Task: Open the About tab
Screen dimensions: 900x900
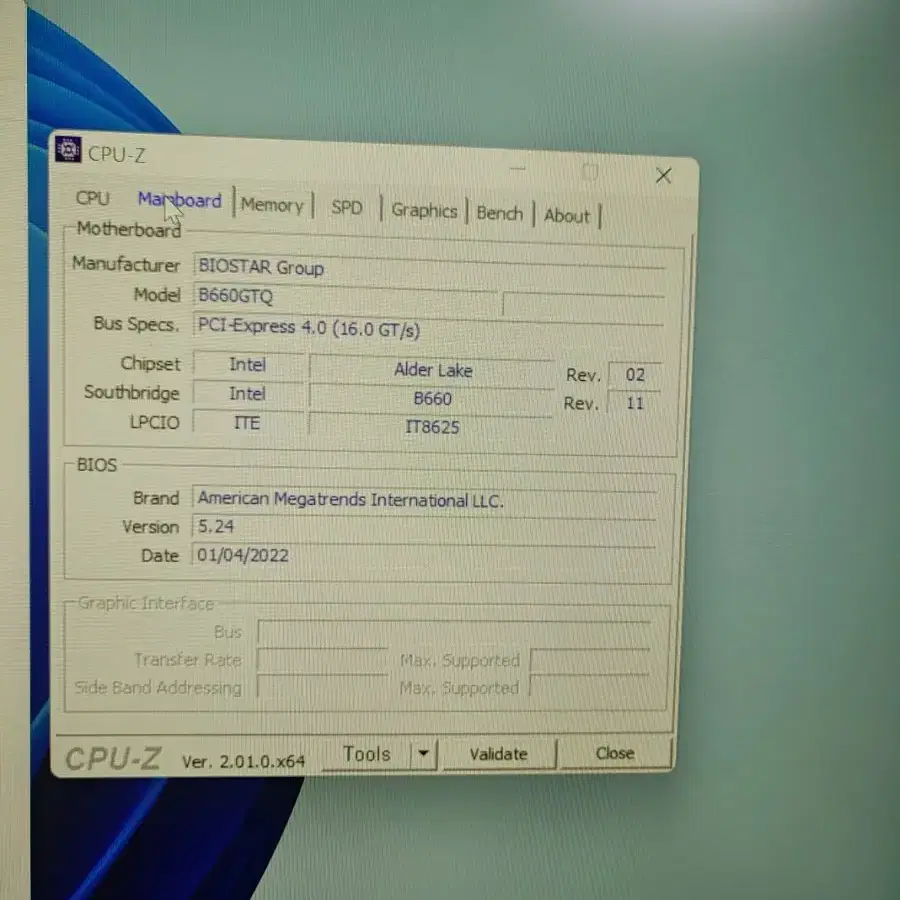Action: [x=567, y=216]
